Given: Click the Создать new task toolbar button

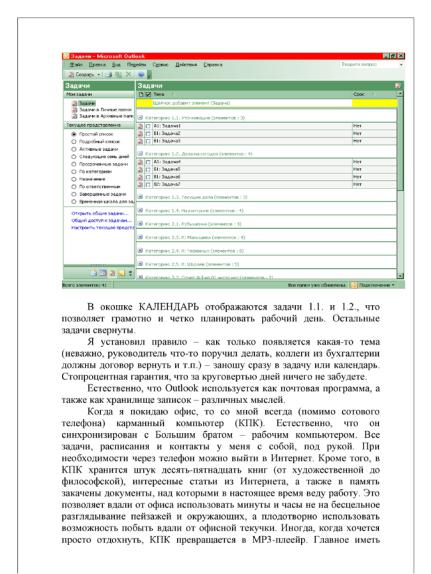Looking at the screenshot, I should click(81, 74).
